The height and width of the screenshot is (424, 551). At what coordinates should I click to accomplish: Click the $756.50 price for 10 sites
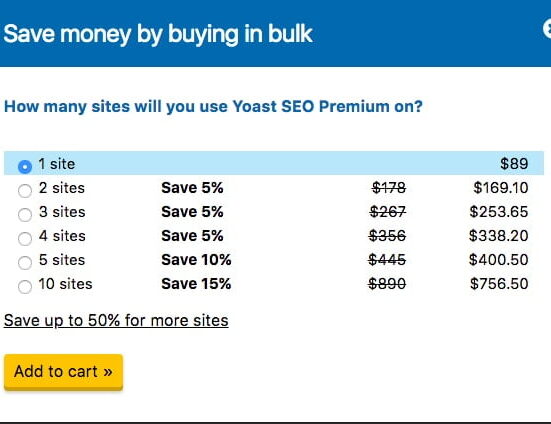pyautogui.click(x=499, y=283)
